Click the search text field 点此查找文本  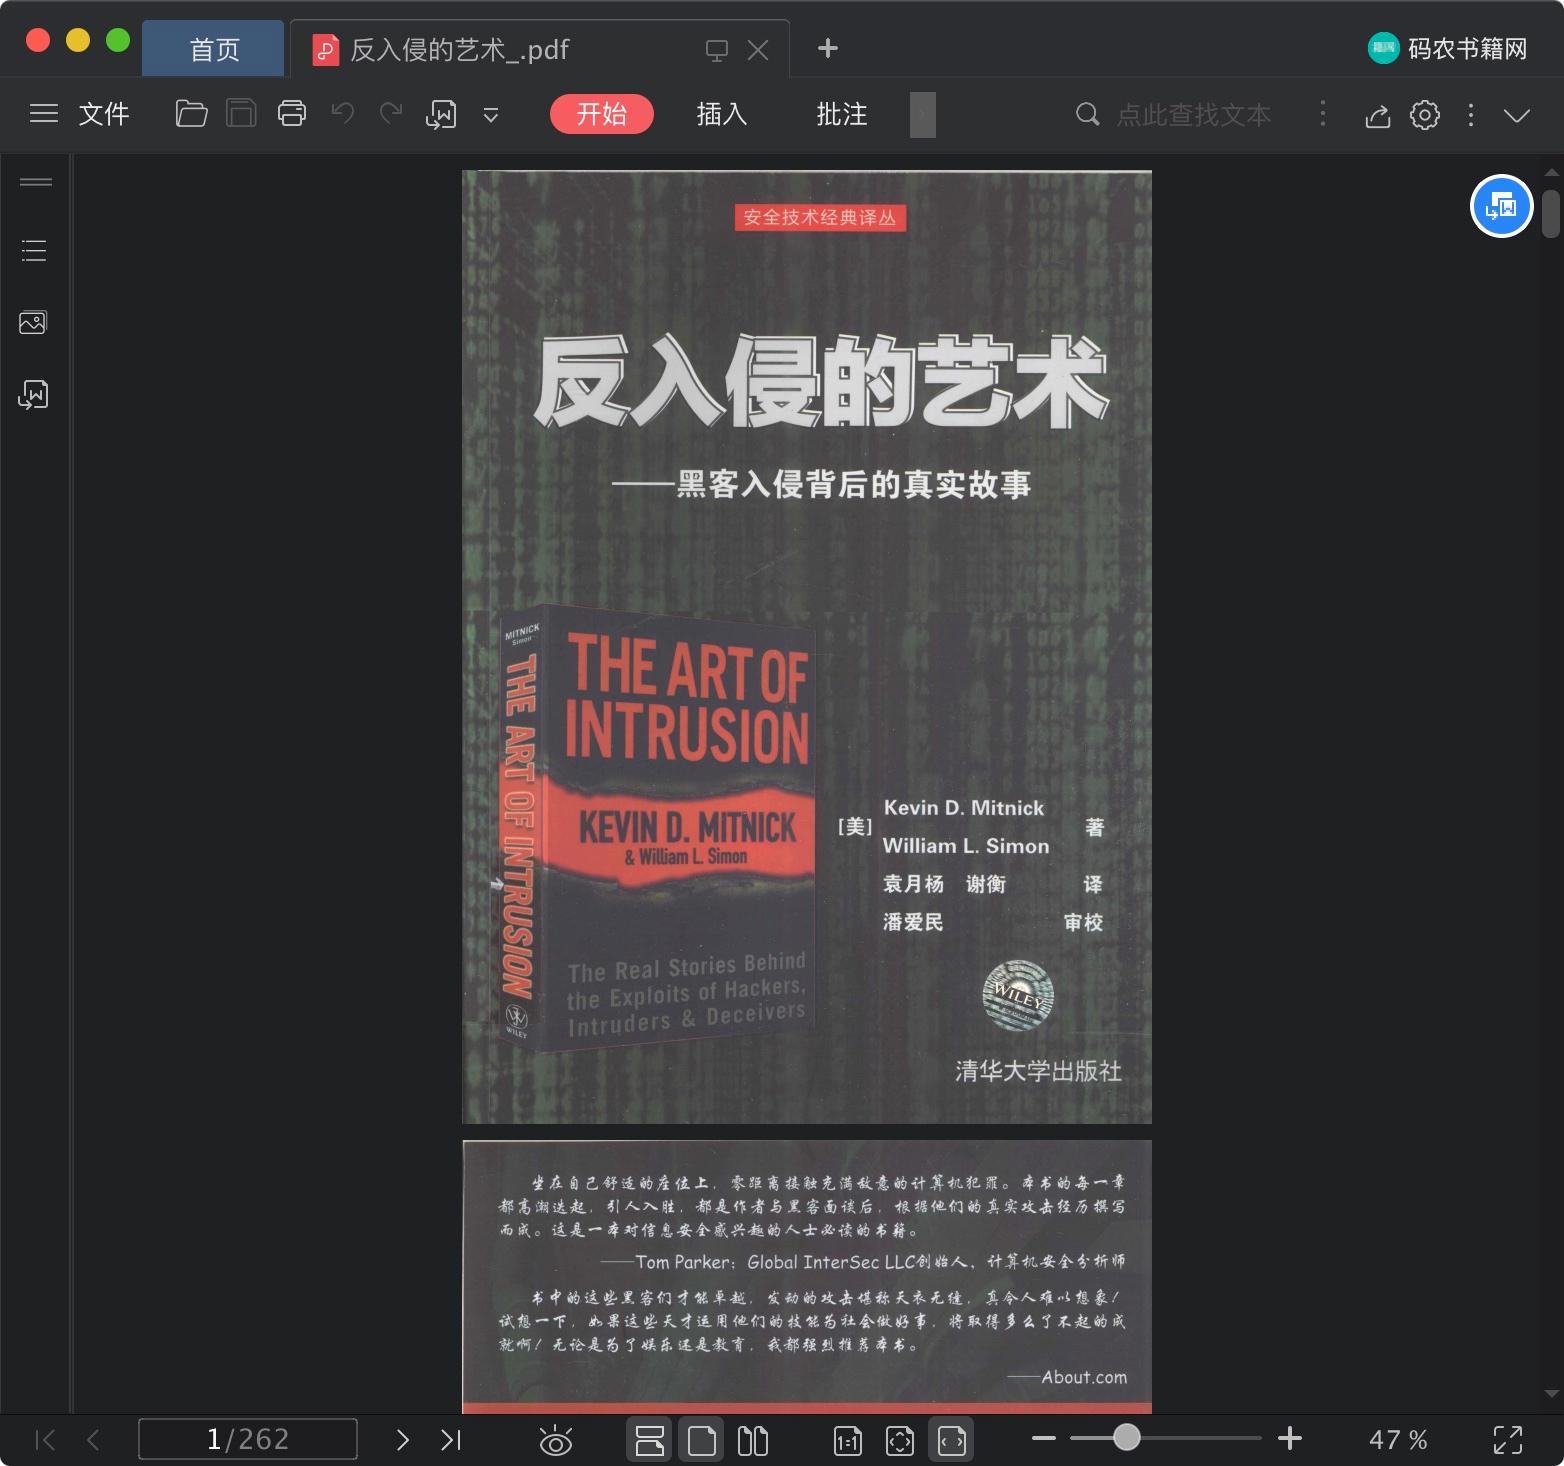pyautogui.click(x=1194, y=114)
